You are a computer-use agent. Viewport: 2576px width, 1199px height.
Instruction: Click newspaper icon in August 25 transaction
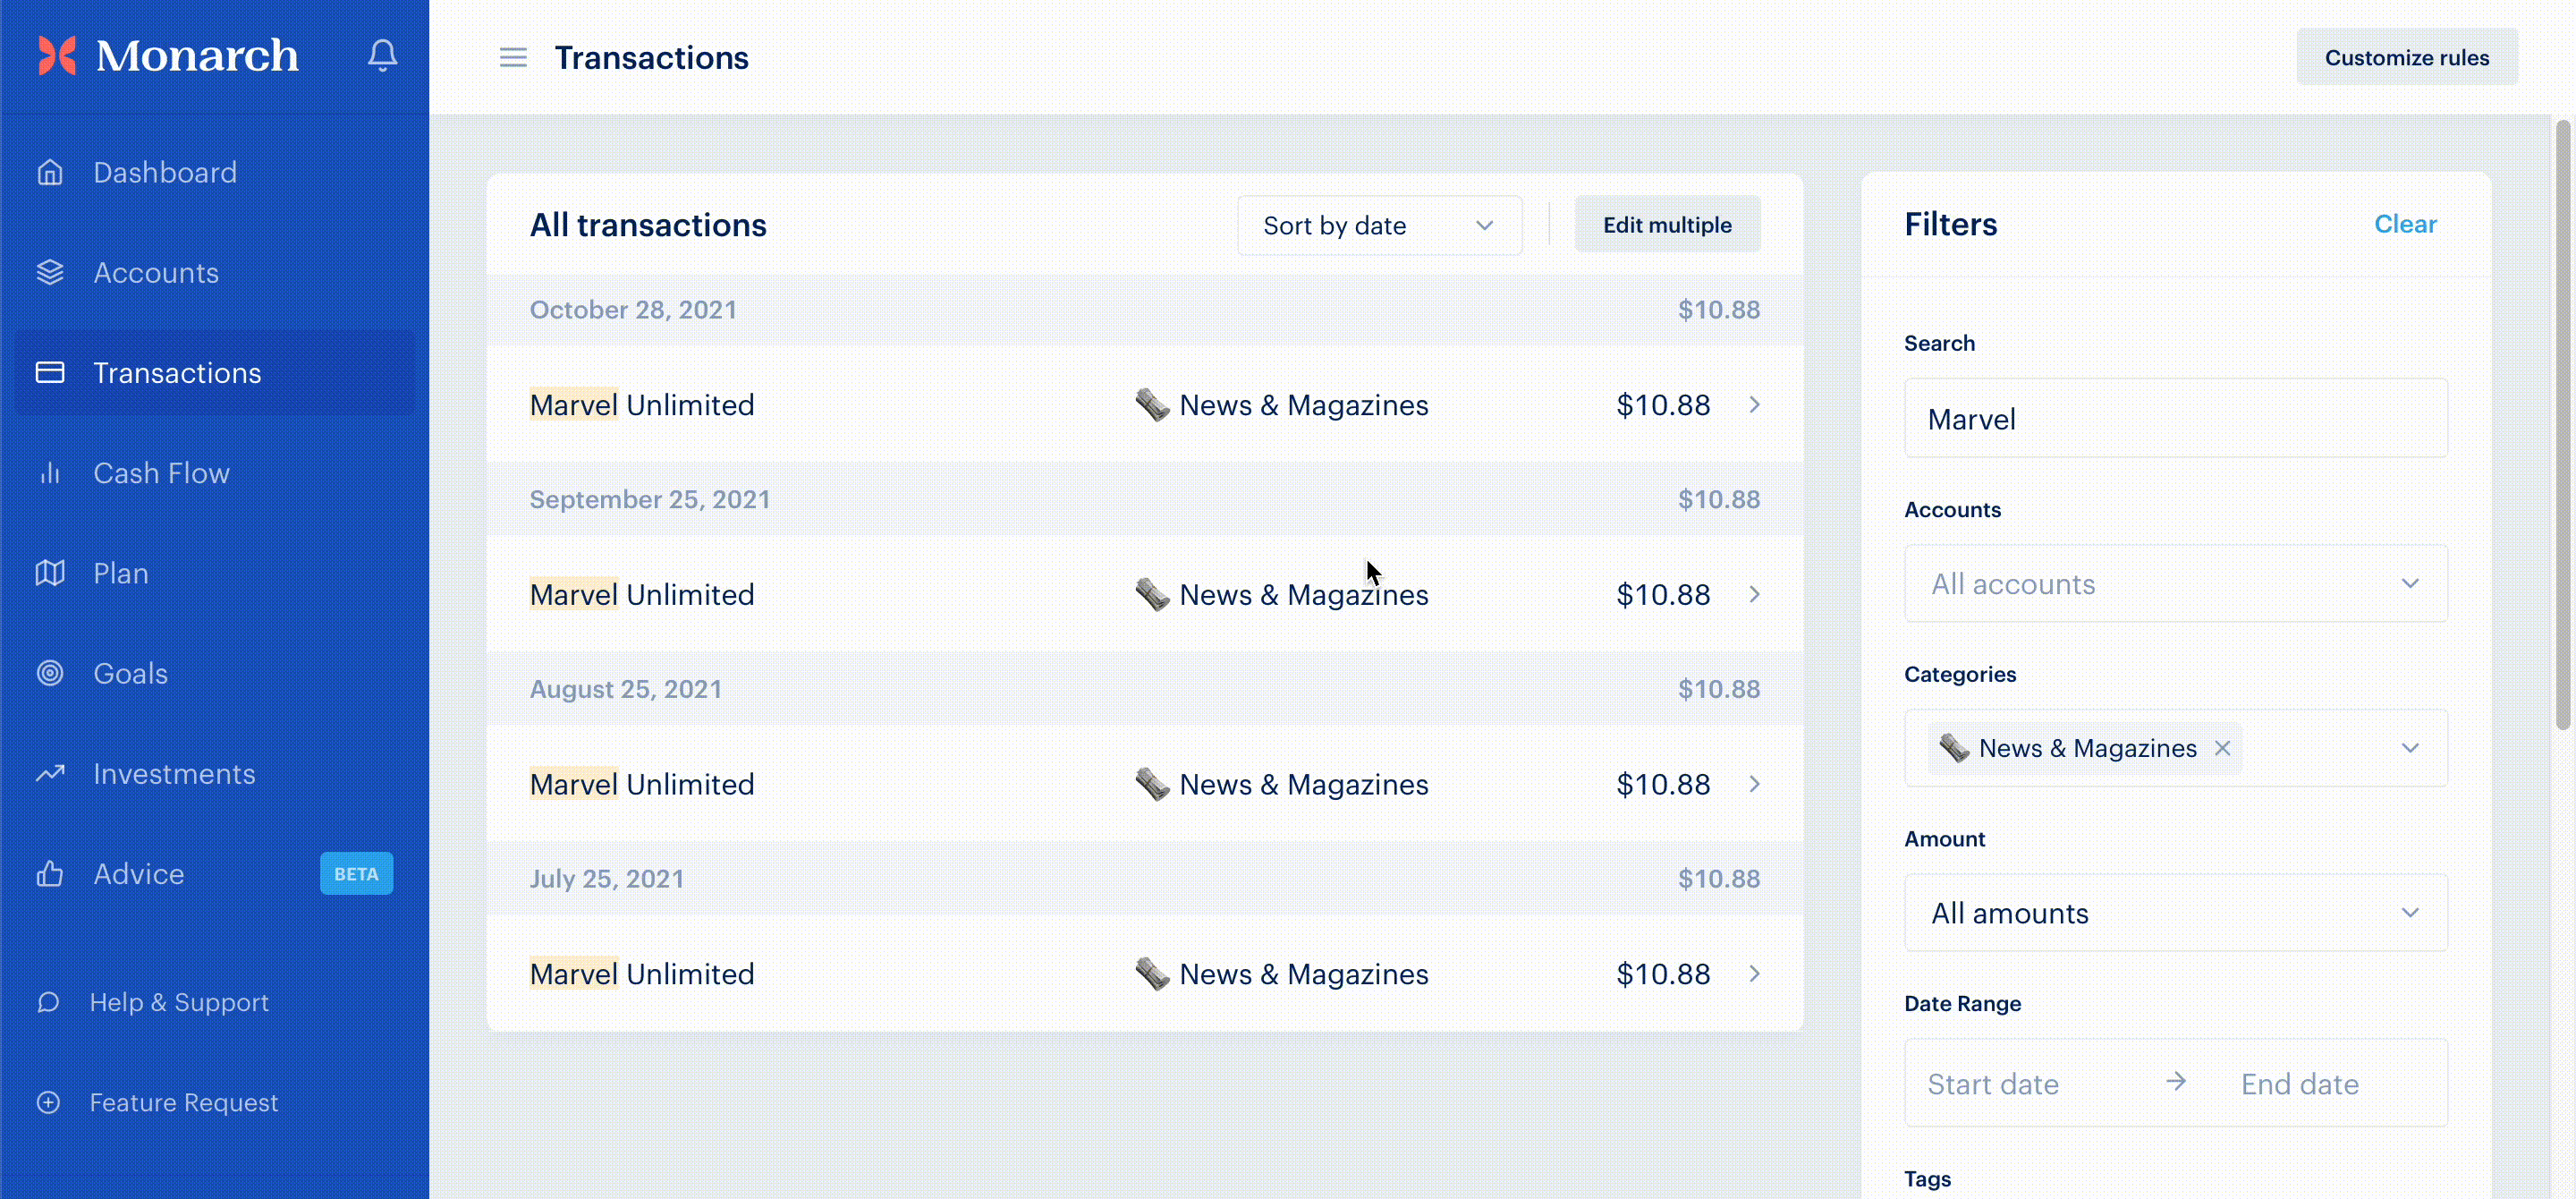point(1152,784)
